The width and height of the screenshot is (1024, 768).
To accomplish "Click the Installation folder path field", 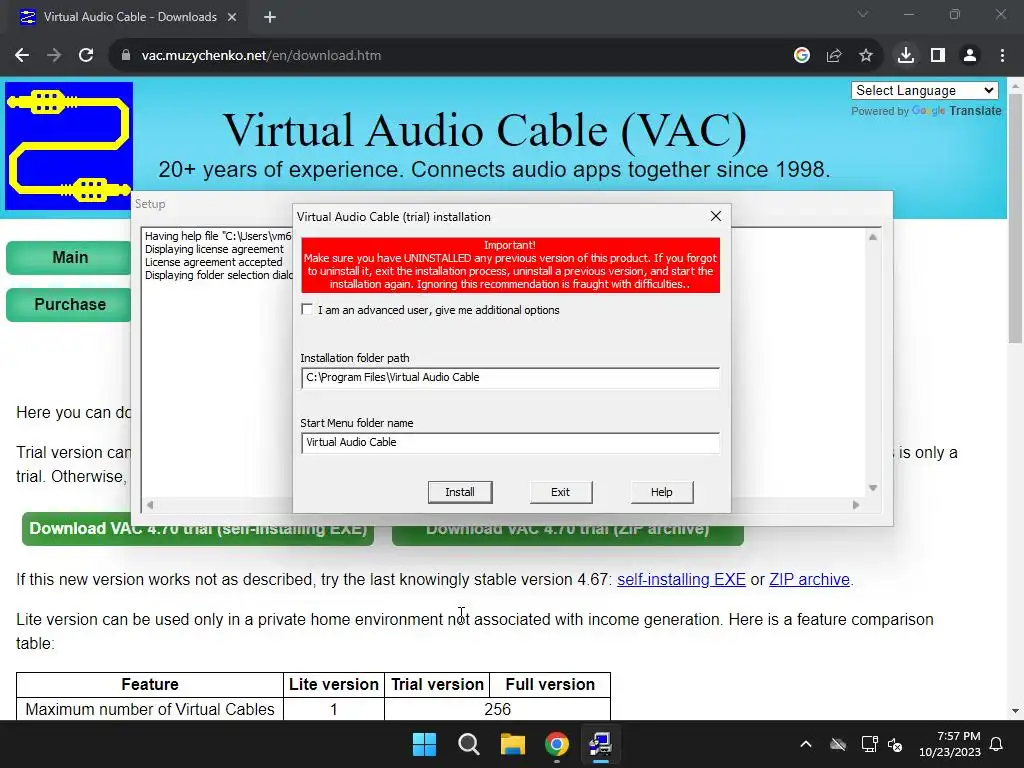I will pyautogui.click(x=510, y=377).
